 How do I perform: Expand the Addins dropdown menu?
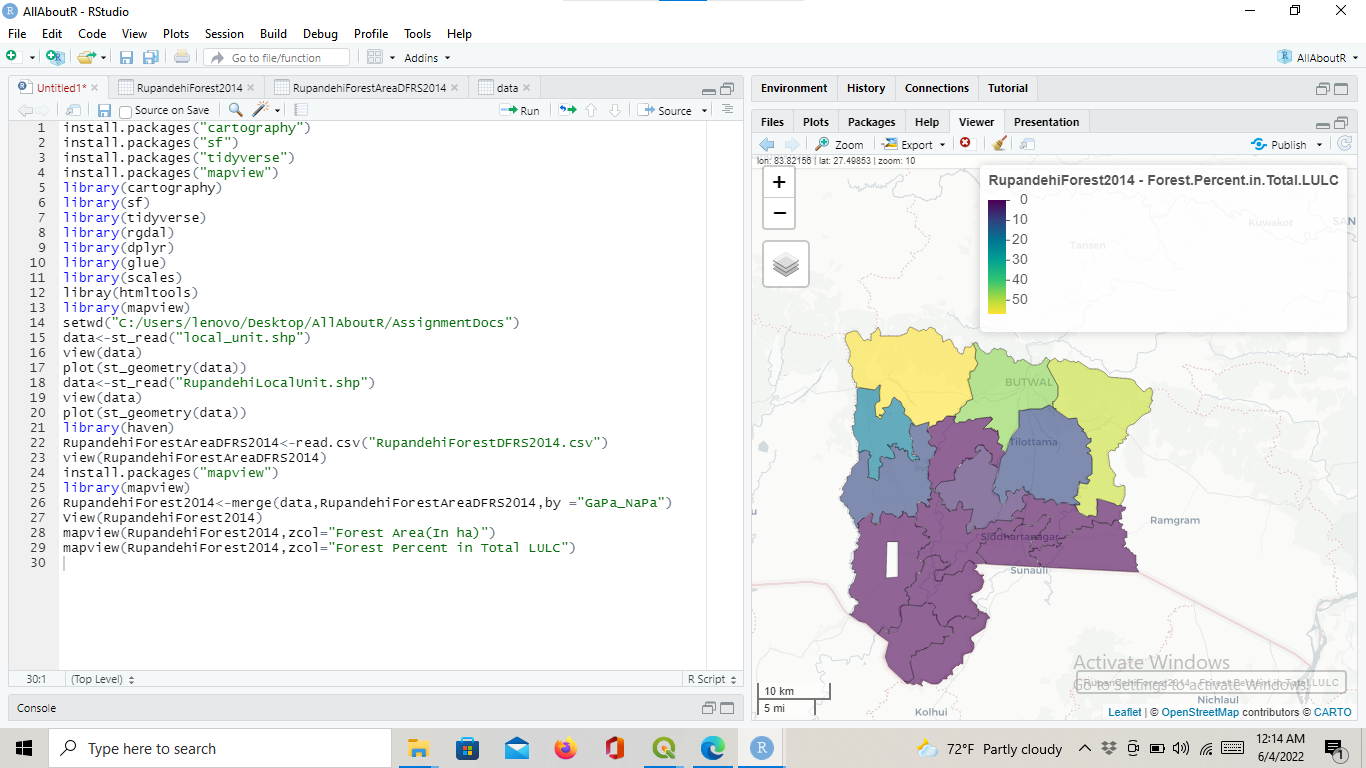click(427, 58)
